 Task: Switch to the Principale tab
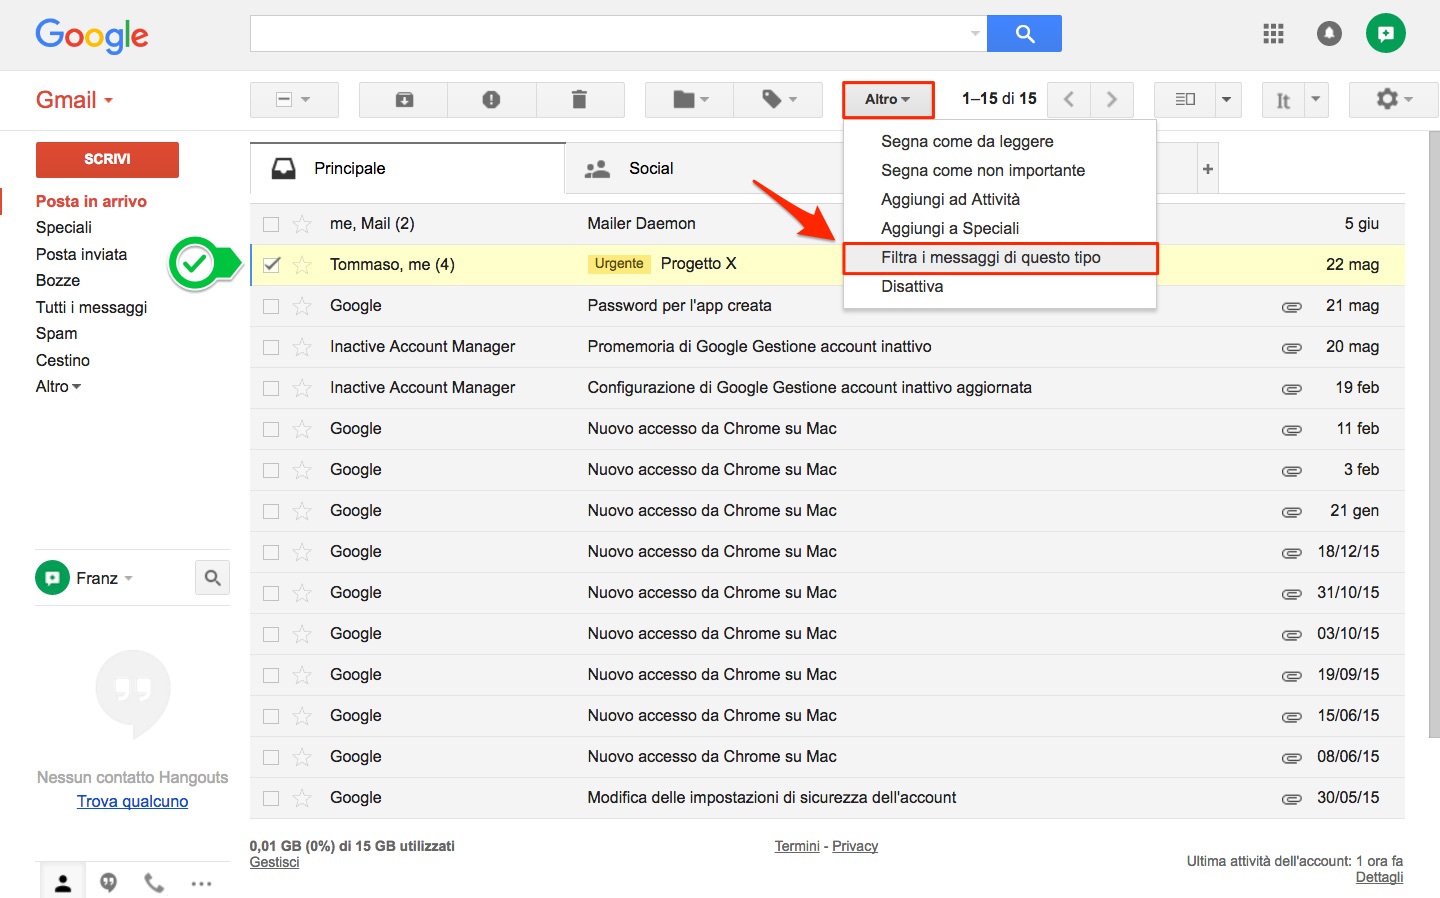click(408, 169)
